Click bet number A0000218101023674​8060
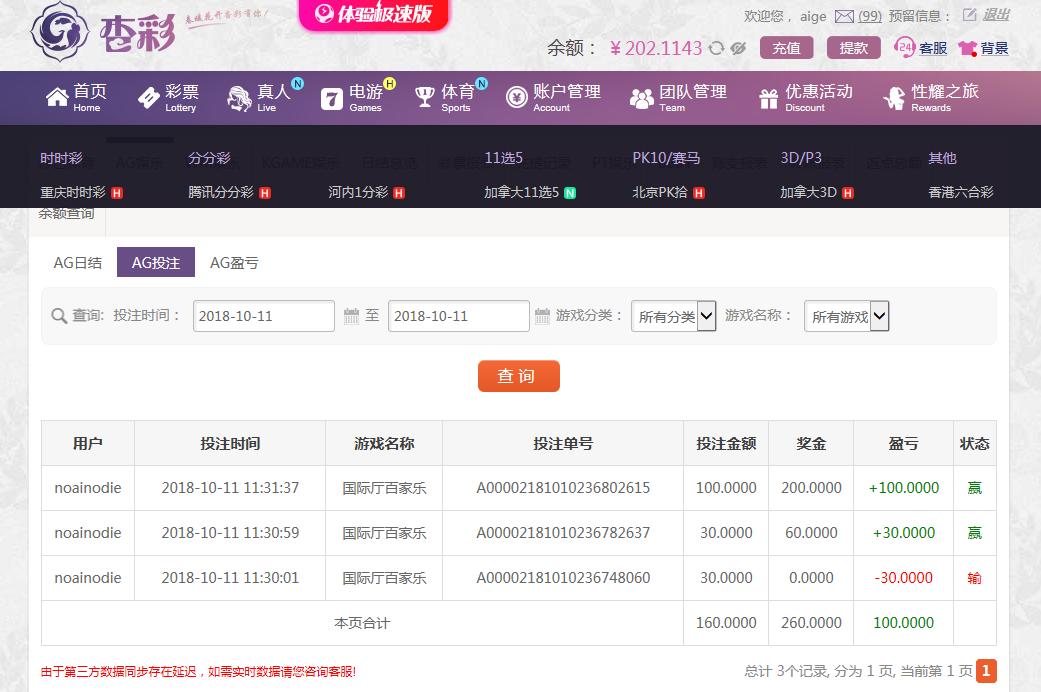The width and height of the screenshot is (1041, 692). pyautogui.click(x=563, y=578)
